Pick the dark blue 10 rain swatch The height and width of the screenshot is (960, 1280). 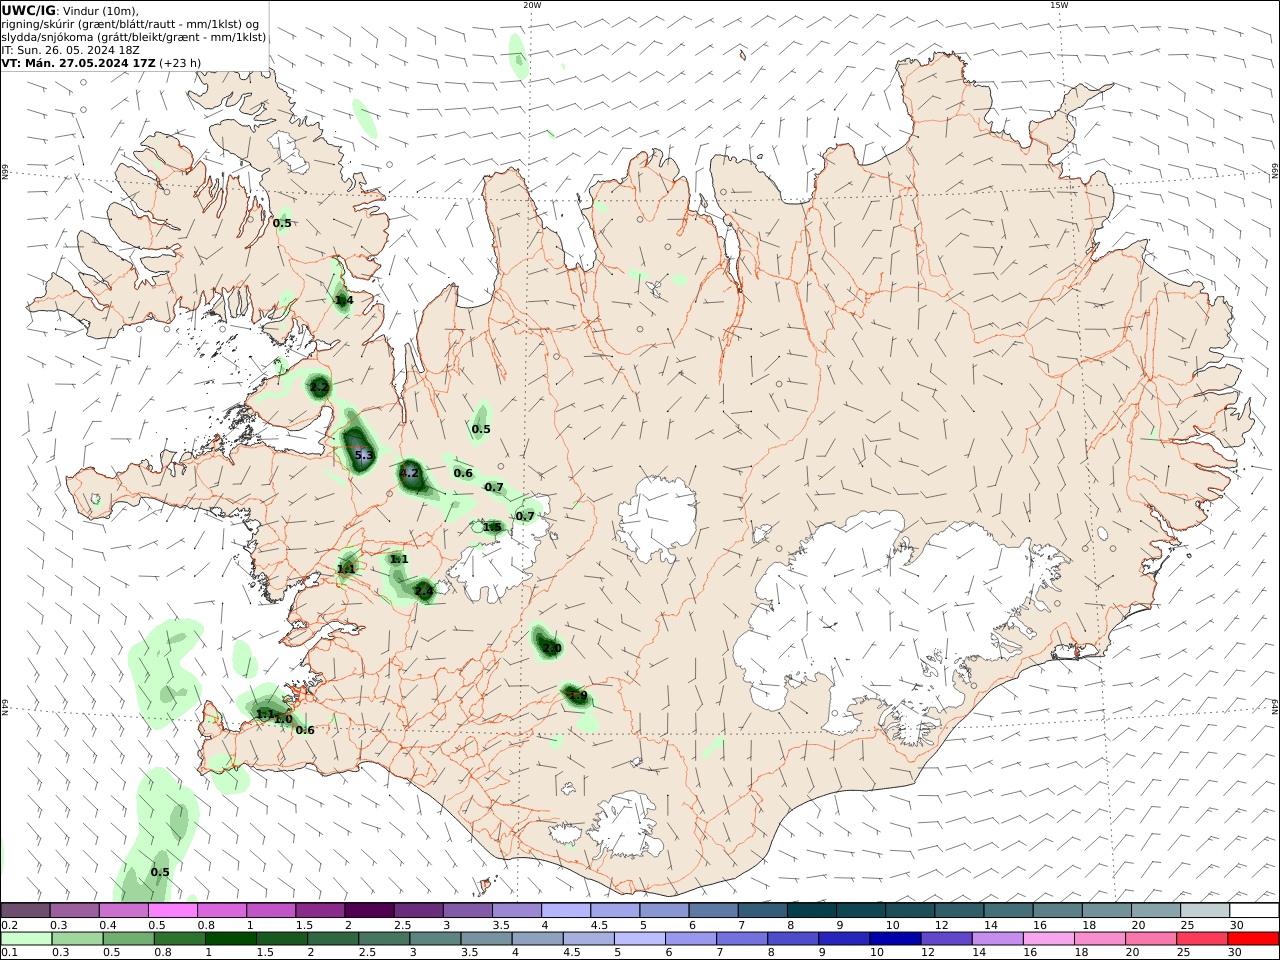click(895, 939)
